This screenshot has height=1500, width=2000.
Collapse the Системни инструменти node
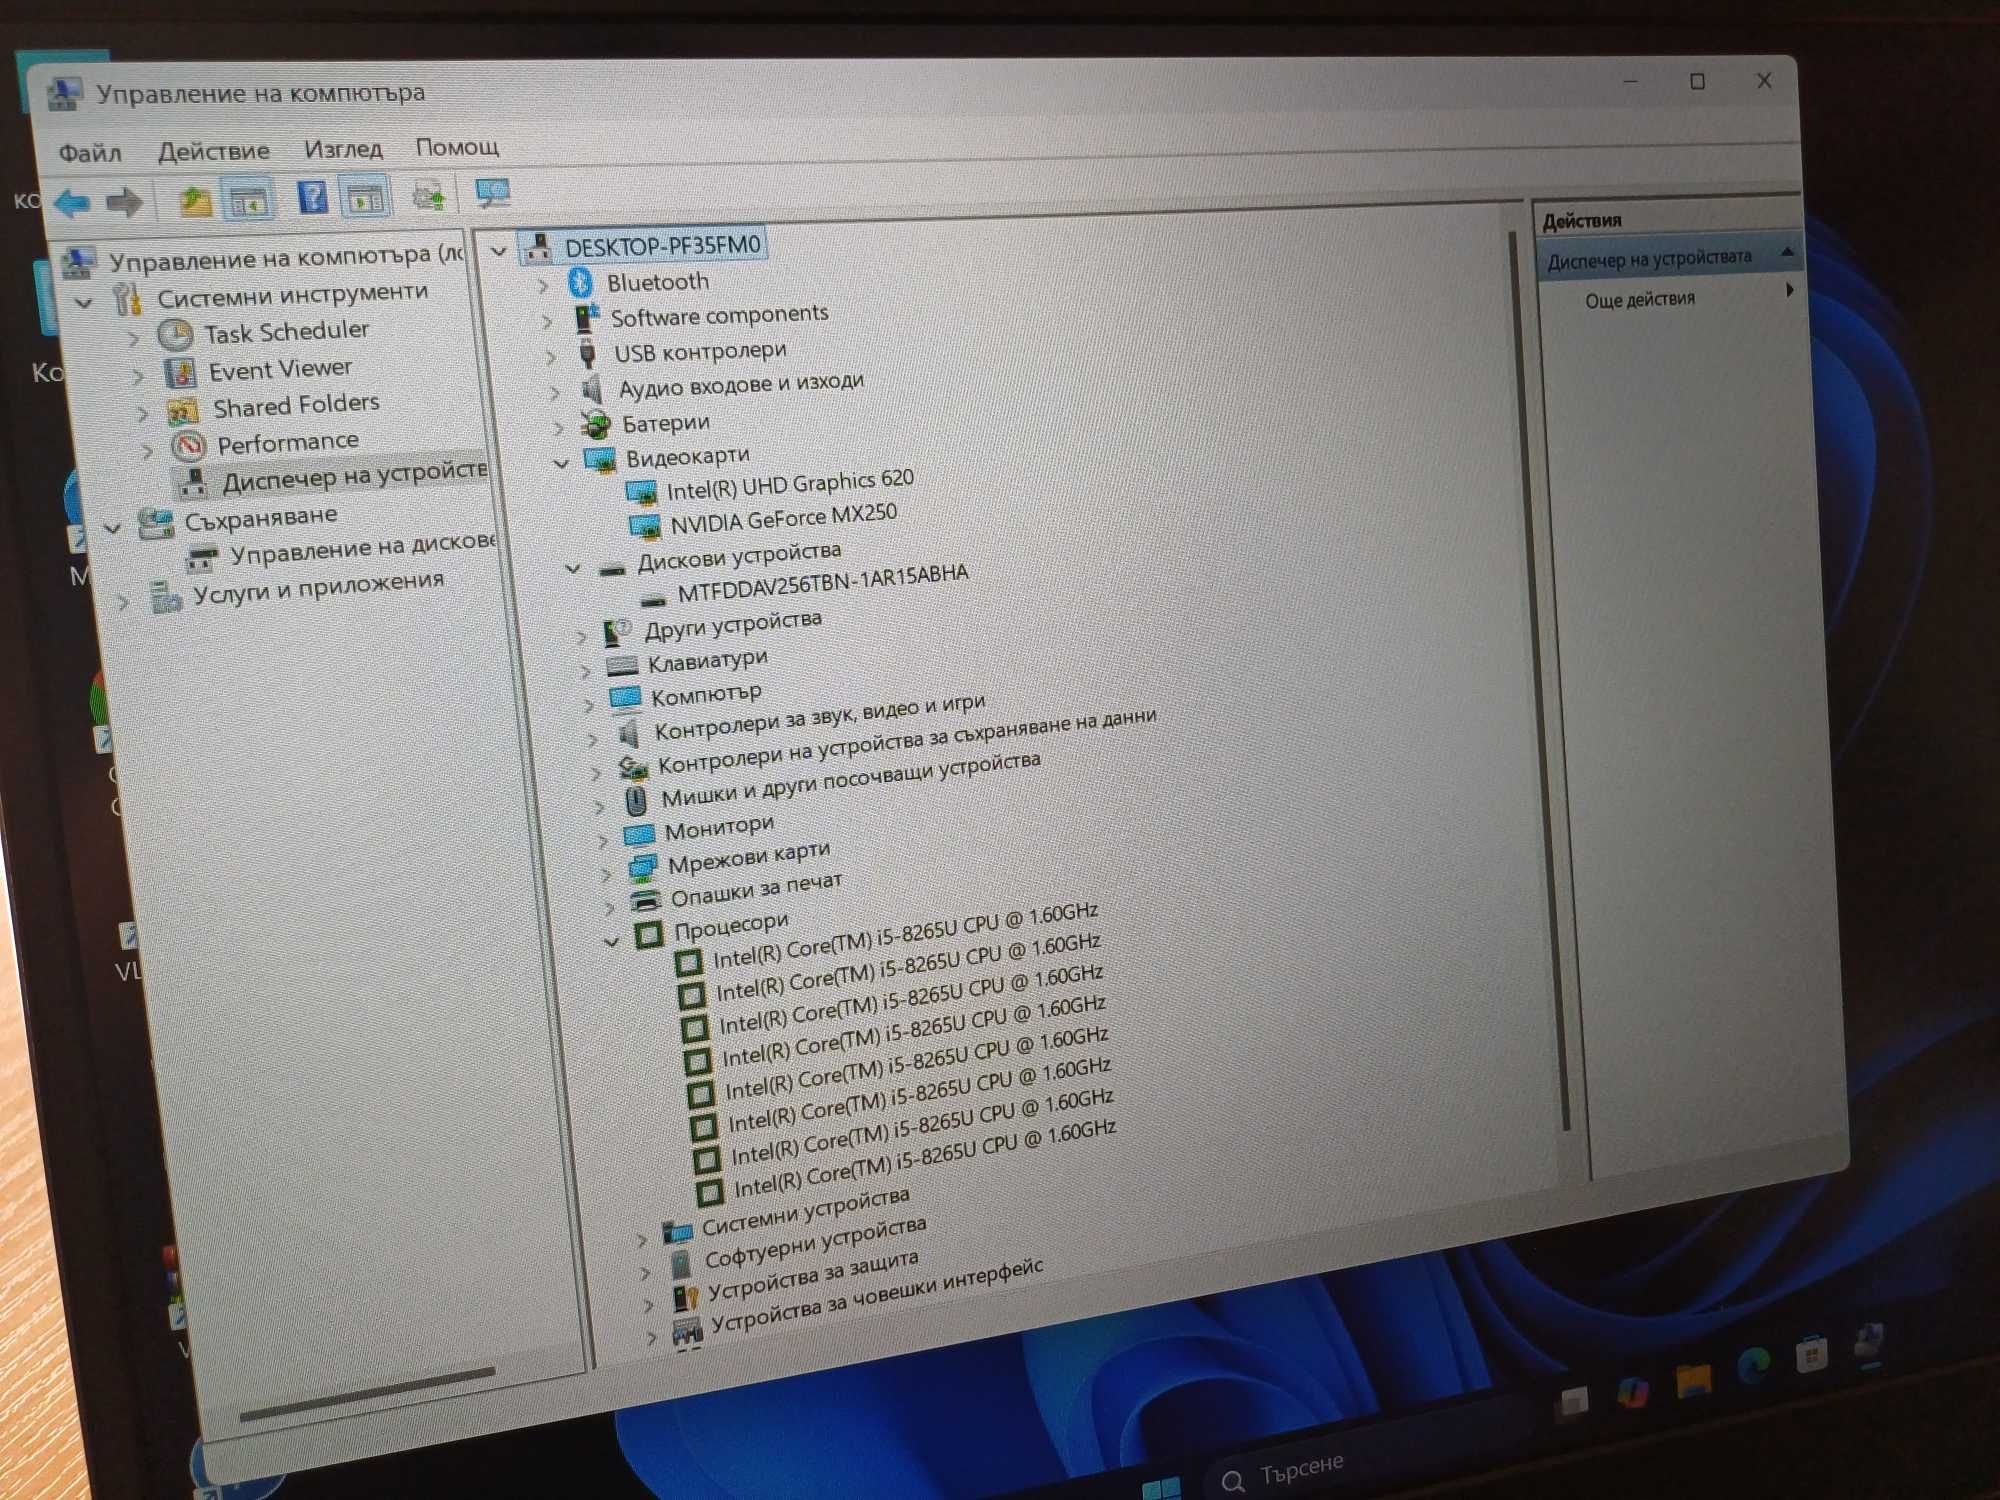tap(84, 302)
